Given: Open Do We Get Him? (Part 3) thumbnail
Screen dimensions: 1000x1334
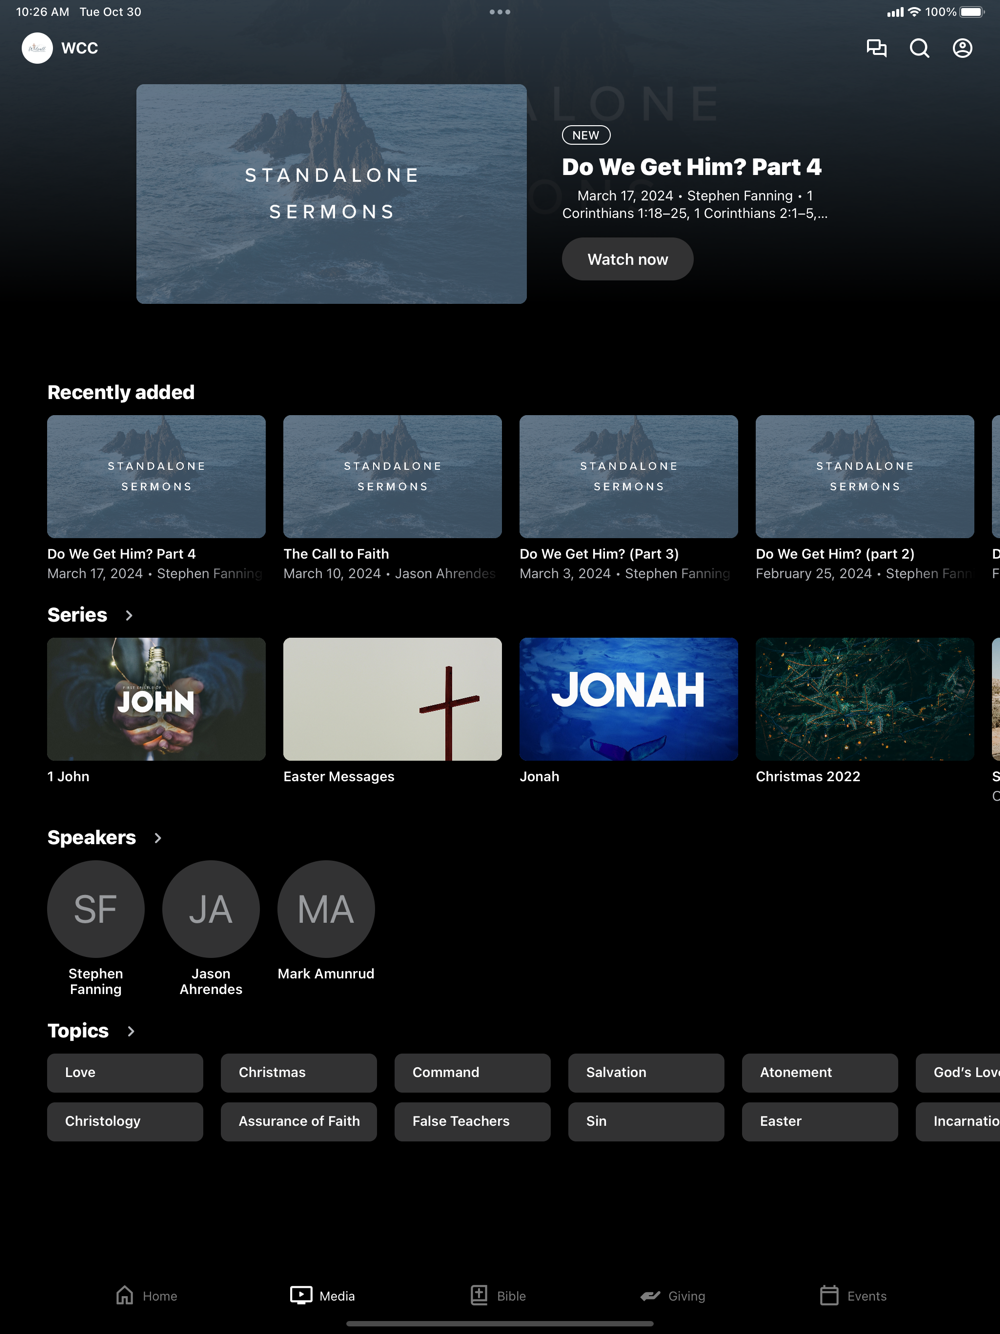Looking at the screenshot, I should (x=628, y=477).
